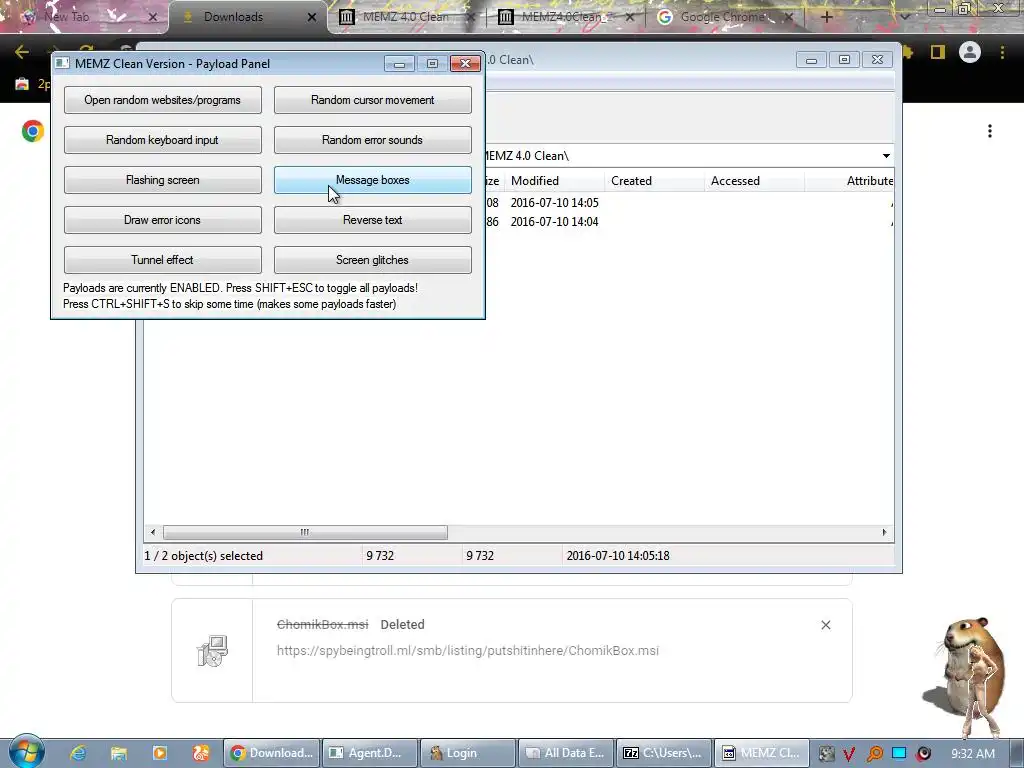Screen dimensions: 1024x768
Task: Click the 2016-07-10 14:05:18 status bar entry
Action: pos(618,556)
